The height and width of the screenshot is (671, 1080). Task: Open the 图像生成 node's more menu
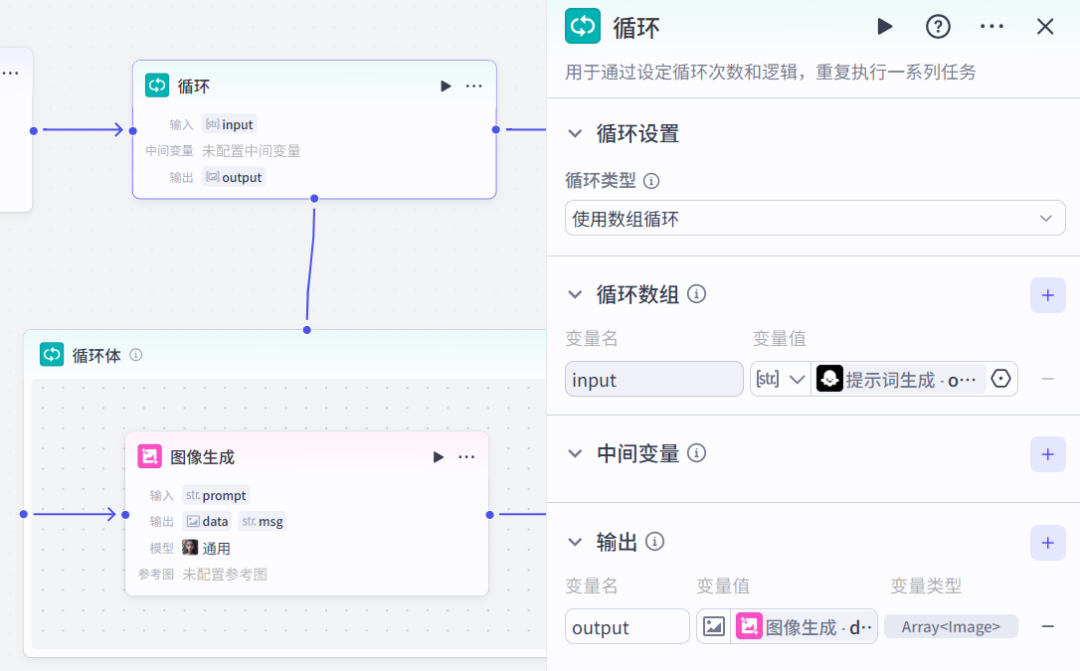[x=467, y=457]
